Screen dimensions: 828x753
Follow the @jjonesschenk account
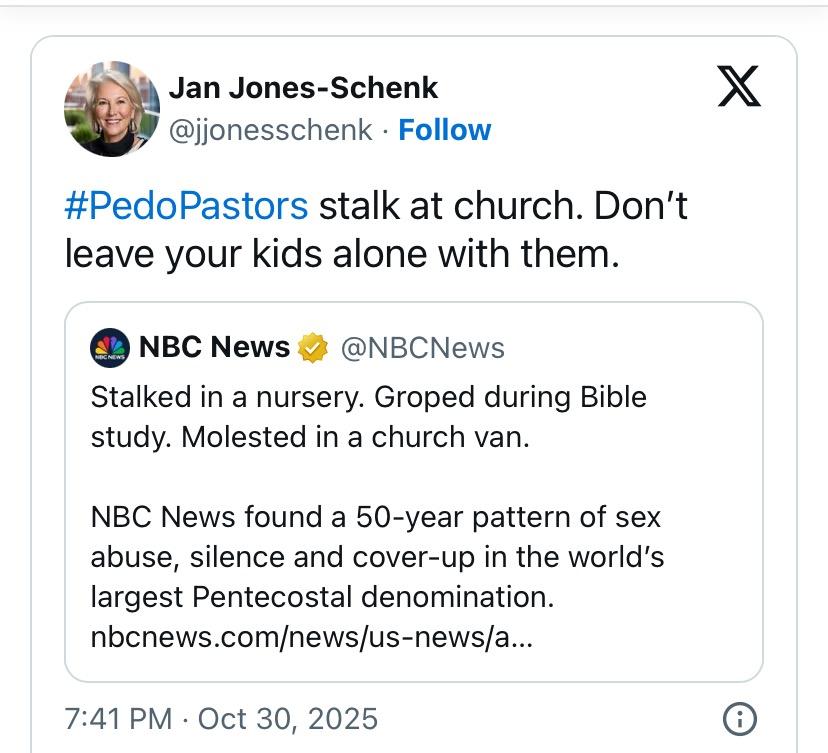click(444, 130)
